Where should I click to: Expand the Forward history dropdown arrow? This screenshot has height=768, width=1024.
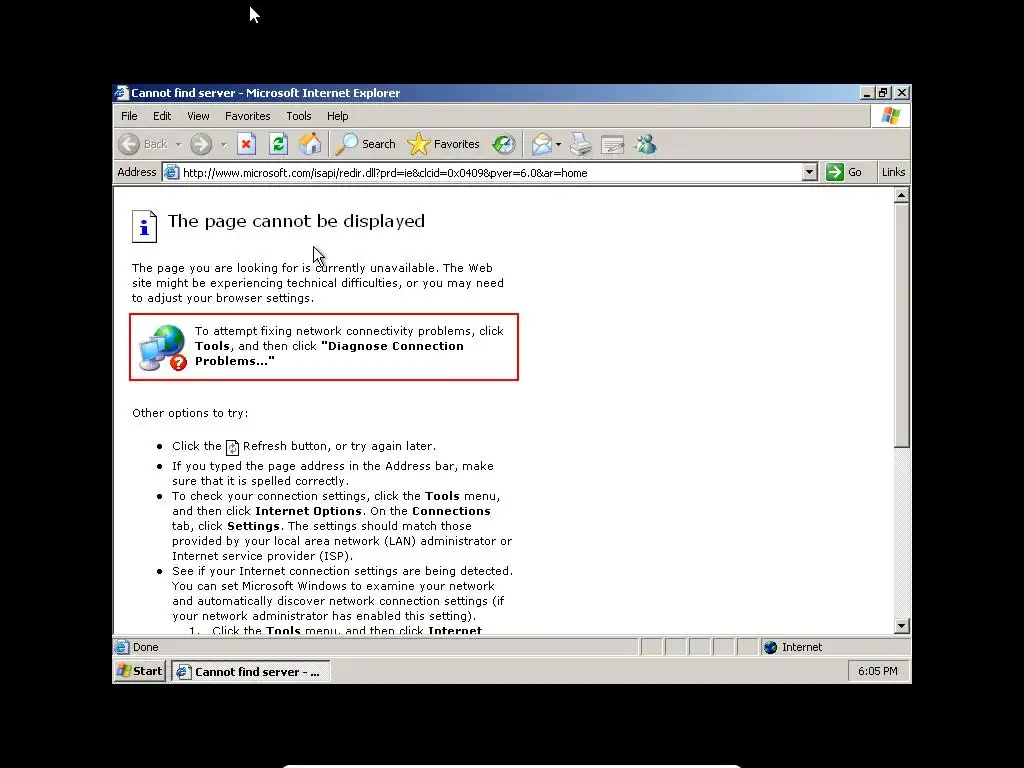223,144
